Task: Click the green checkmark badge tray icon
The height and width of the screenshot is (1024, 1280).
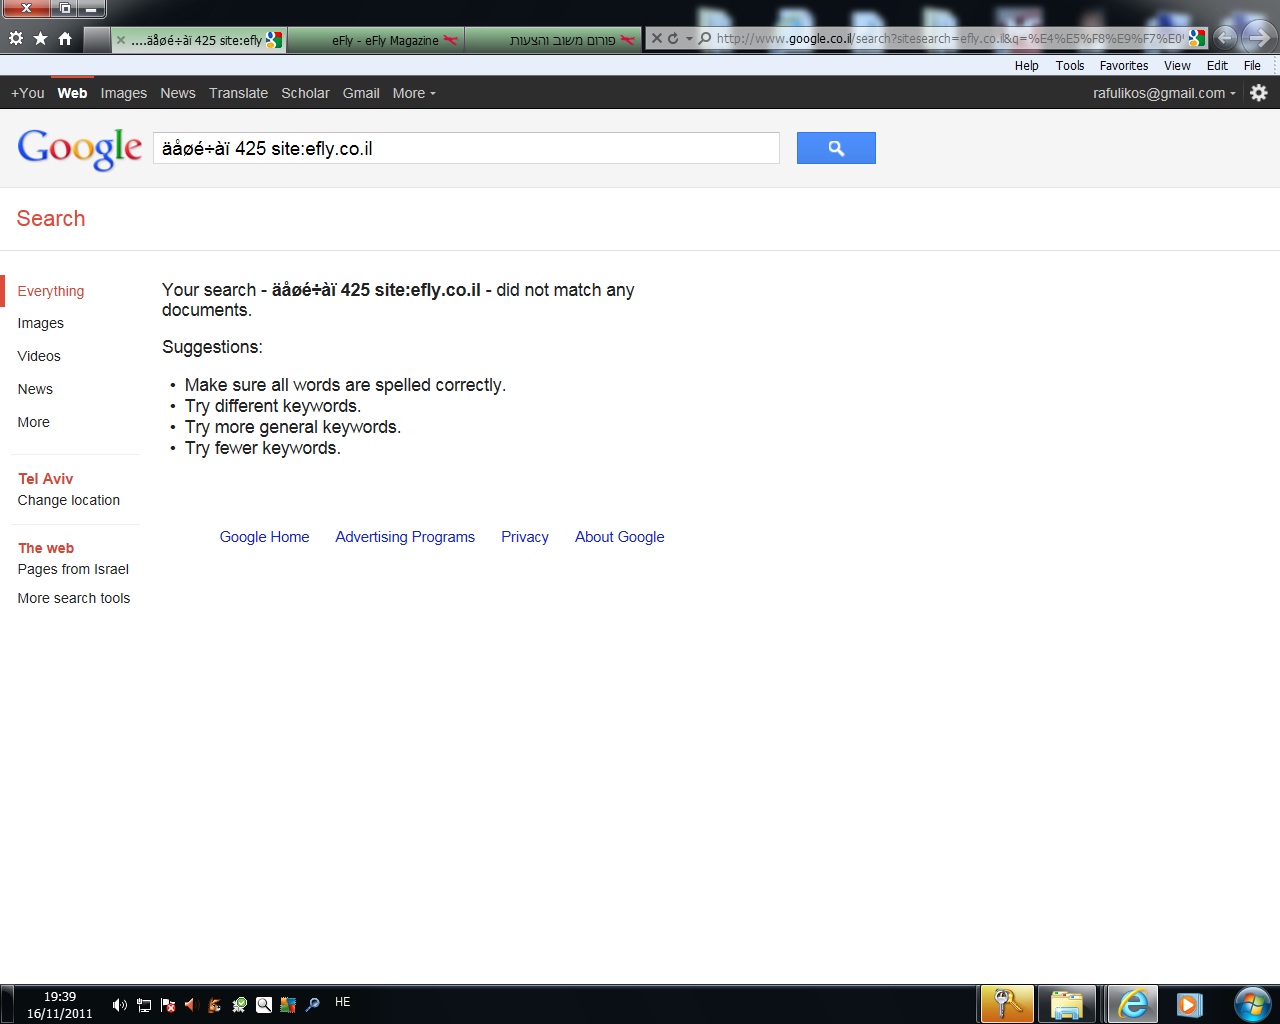Action: point(240,1005)
